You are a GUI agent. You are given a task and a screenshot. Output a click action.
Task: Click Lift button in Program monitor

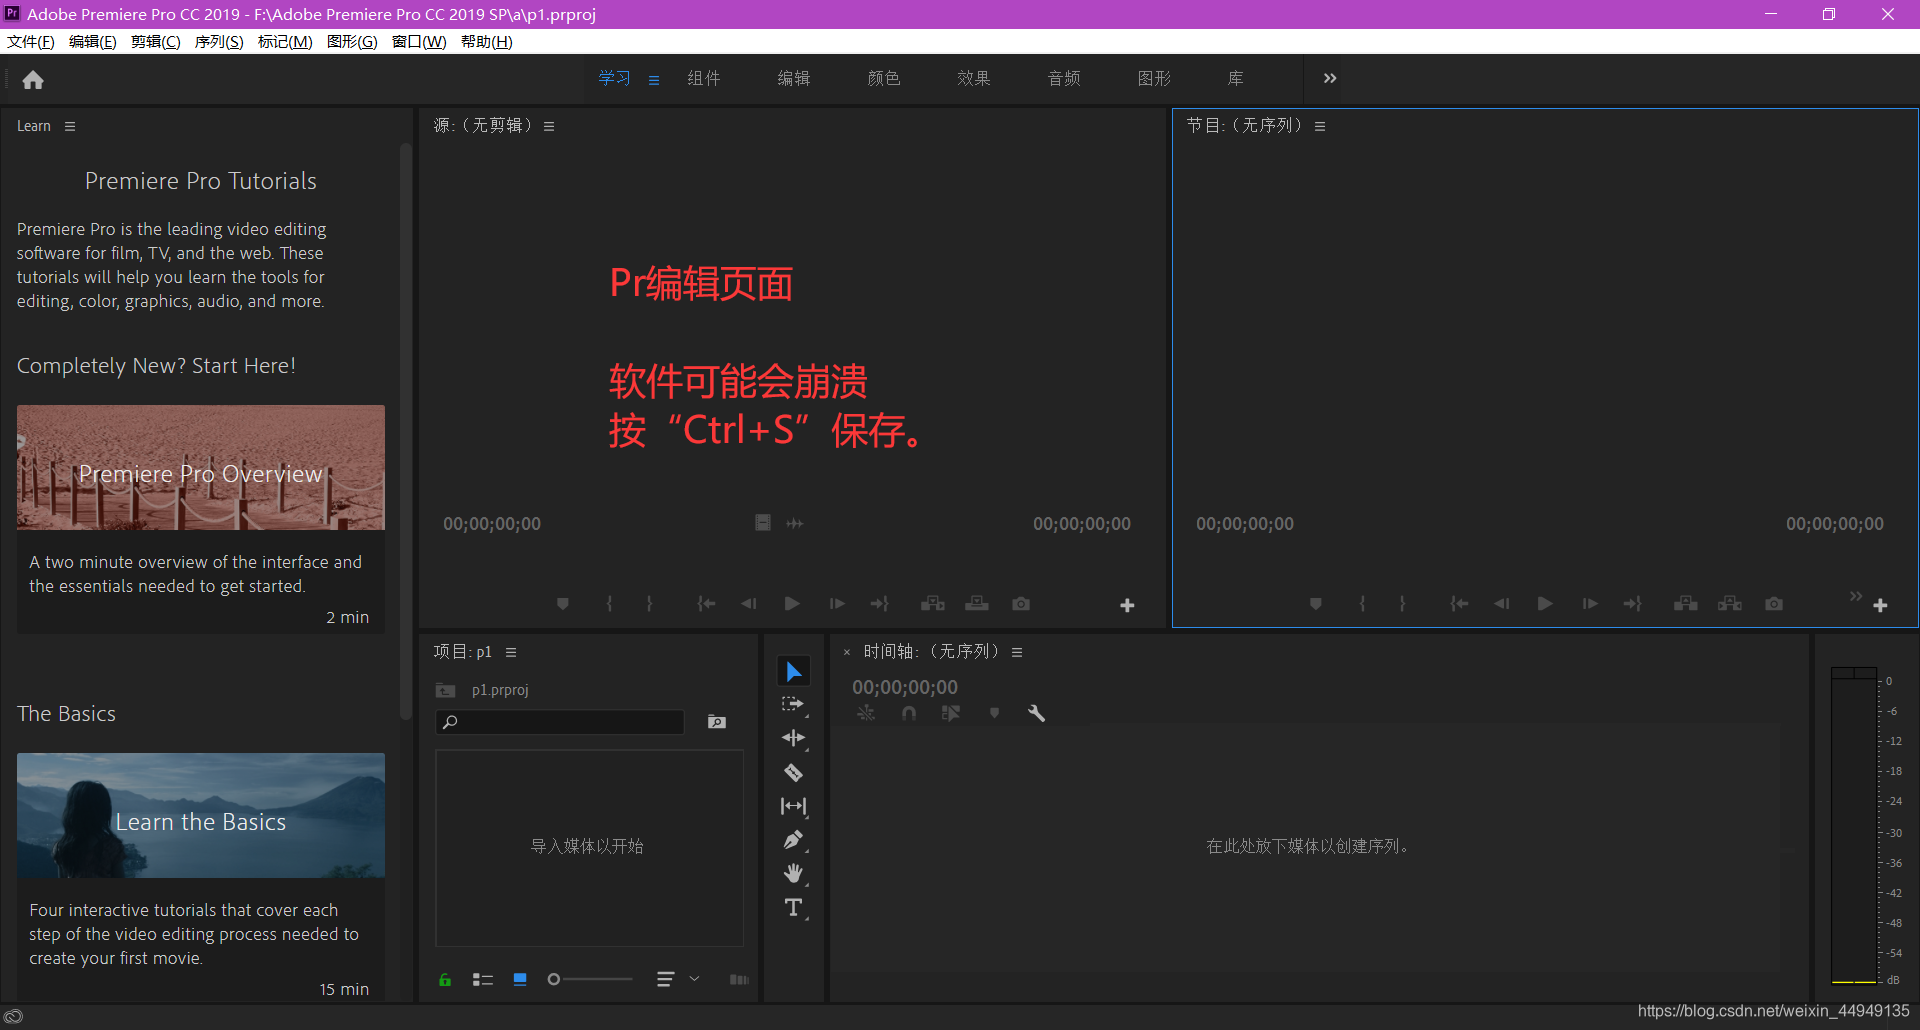[1686, 604]
